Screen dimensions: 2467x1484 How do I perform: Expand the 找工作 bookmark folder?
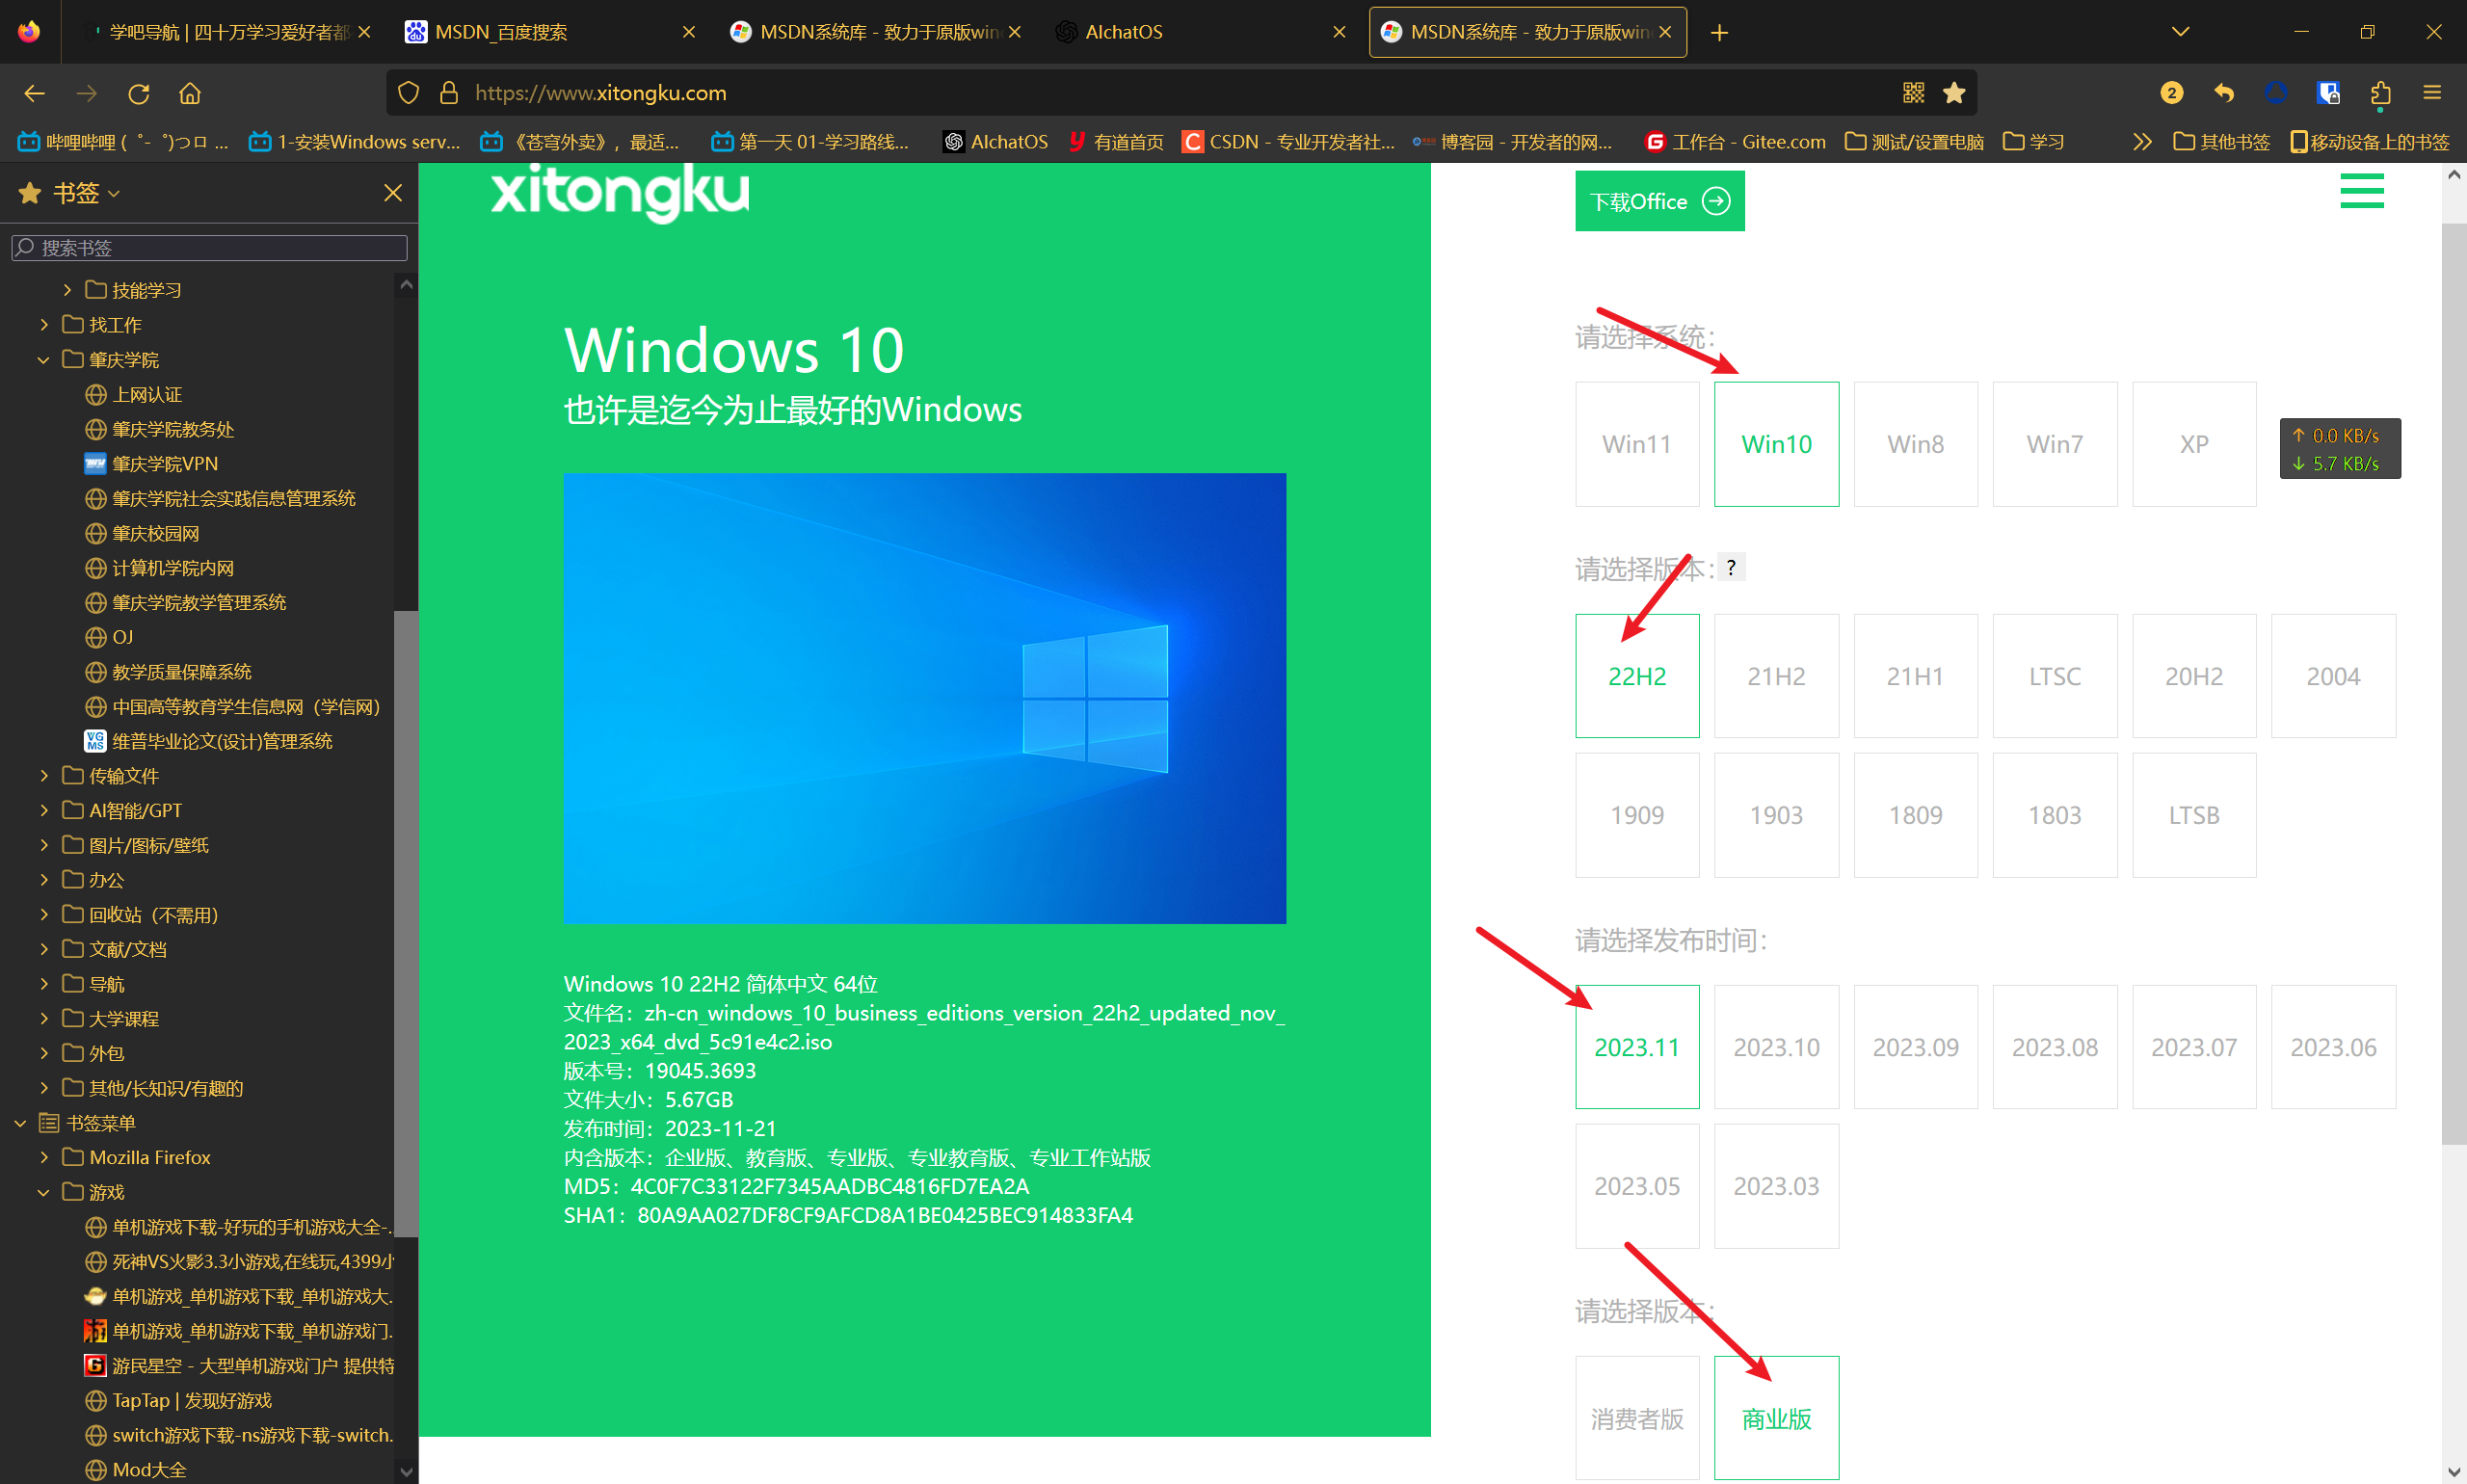pyautogui.click(x=44, y=325)
